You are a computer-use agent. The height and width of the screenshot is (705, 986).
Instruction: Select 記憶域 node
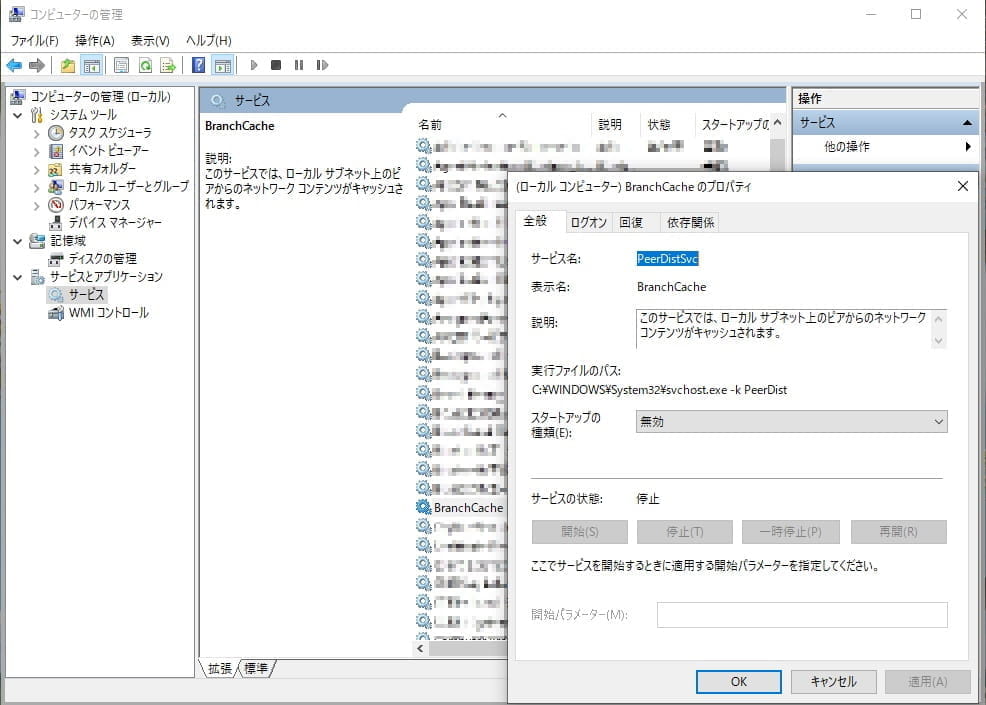[68, 241]
